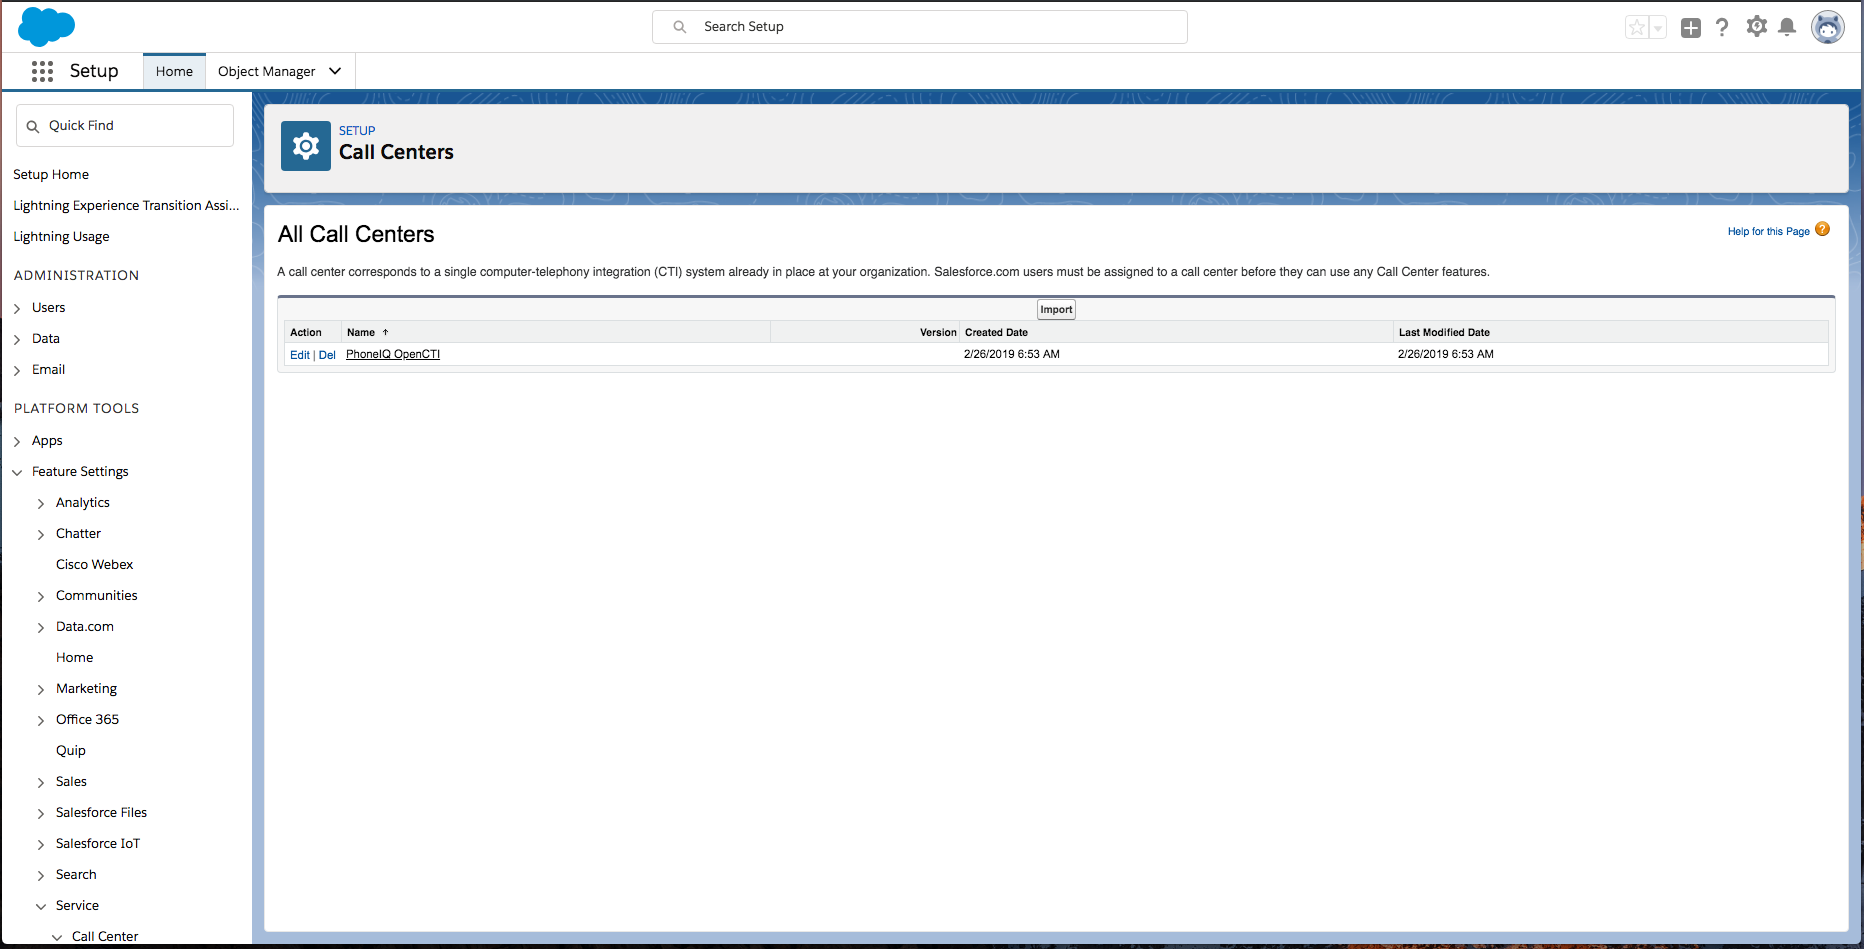The height and width of the screenshot is (949, 1864).
Task: Sort by Name column header
Action: click(361, 332)
